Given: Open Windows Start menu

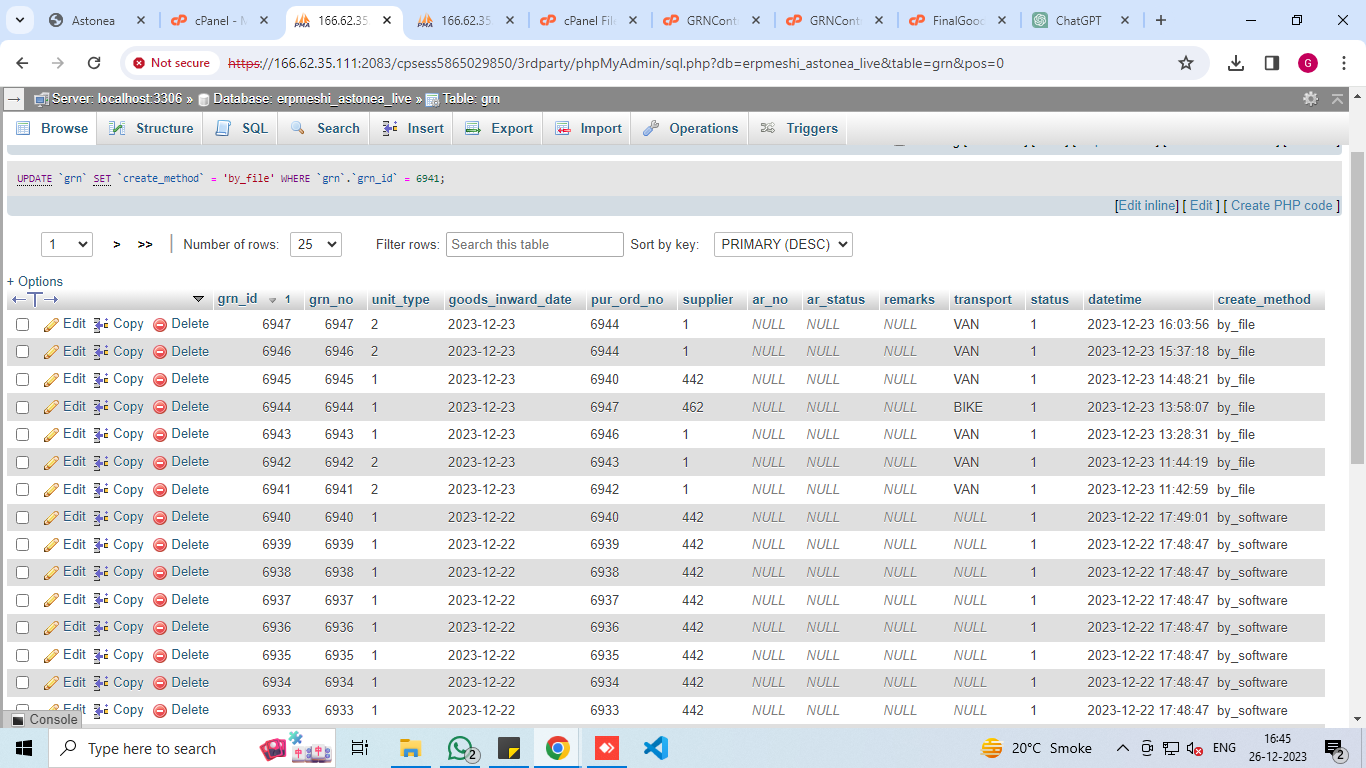Looking at the screenshot, I should pos(23,748).
